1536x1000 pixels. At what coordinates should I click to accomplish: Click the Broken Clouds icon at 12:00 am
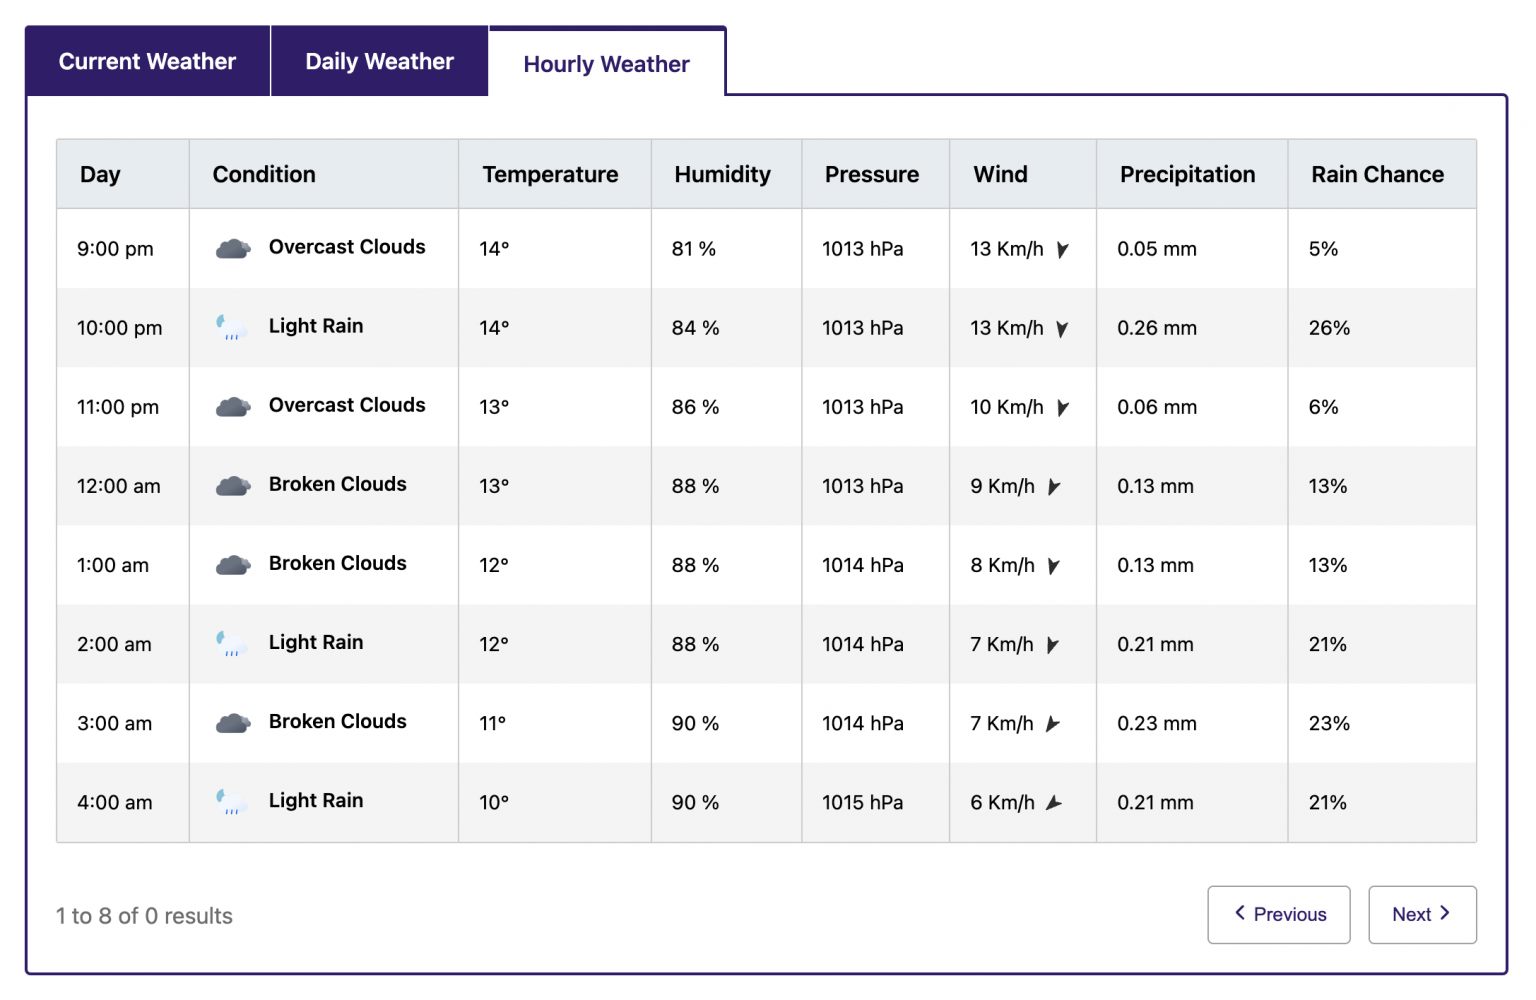tap(233, 485)
